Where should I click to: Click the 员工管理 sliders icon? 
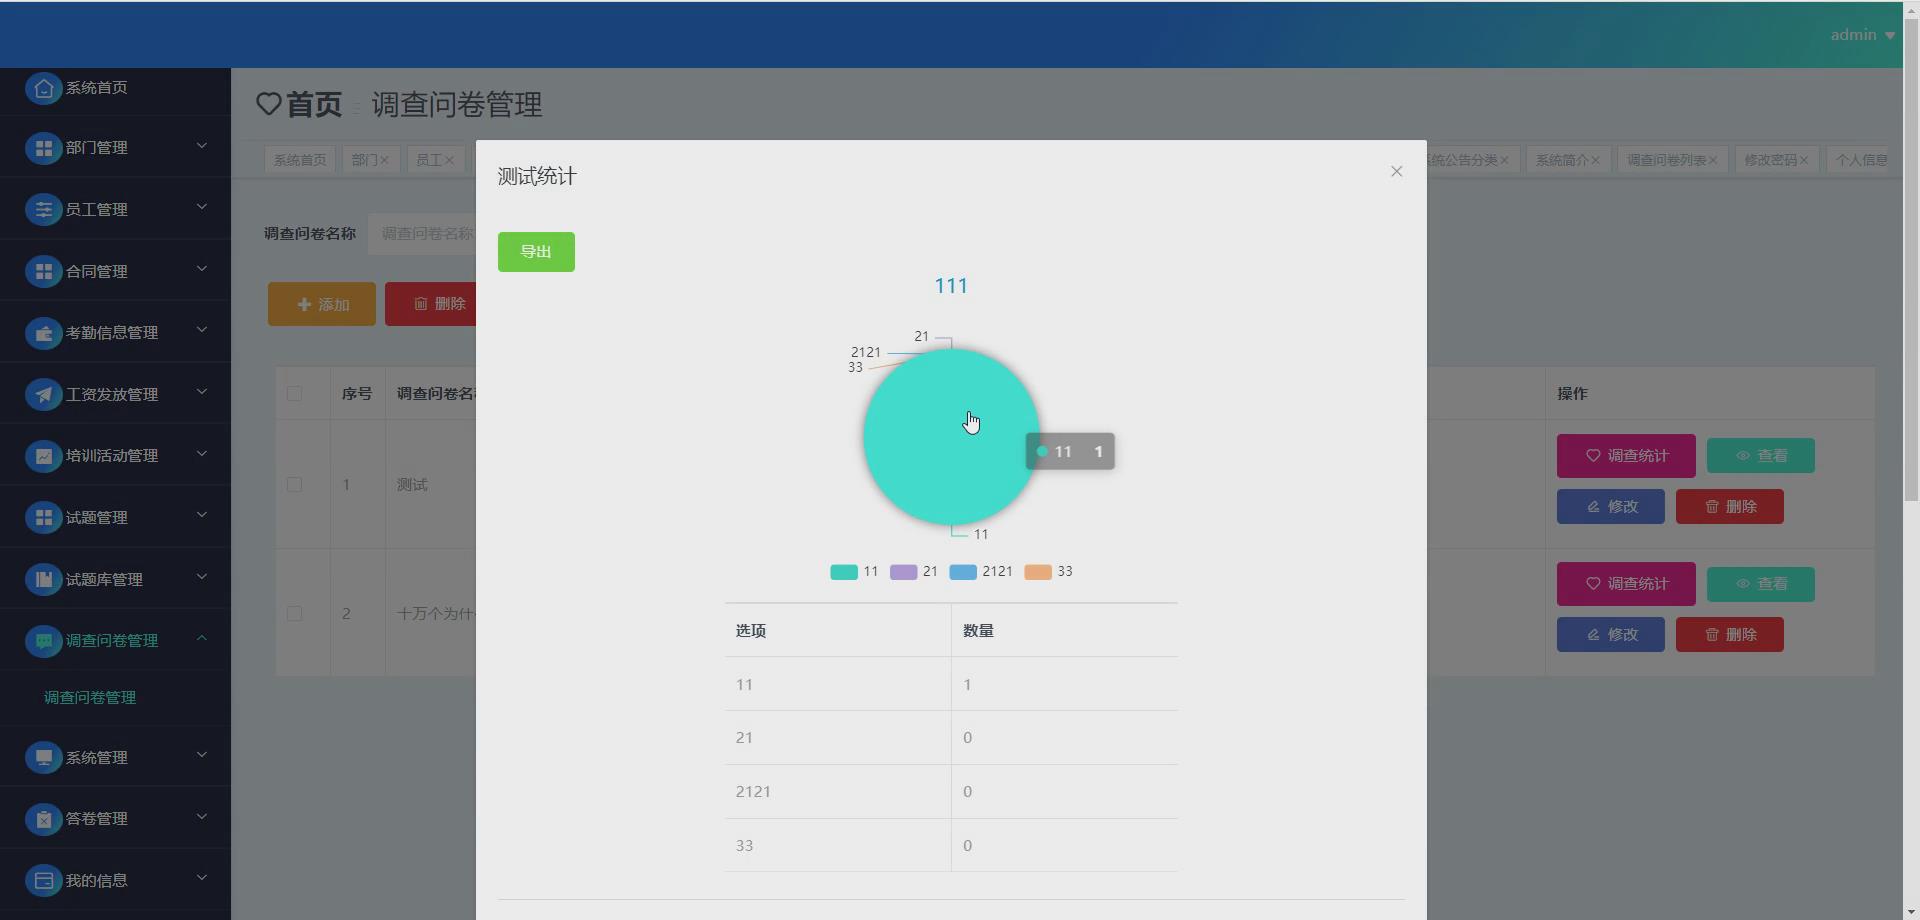[43, 210]
